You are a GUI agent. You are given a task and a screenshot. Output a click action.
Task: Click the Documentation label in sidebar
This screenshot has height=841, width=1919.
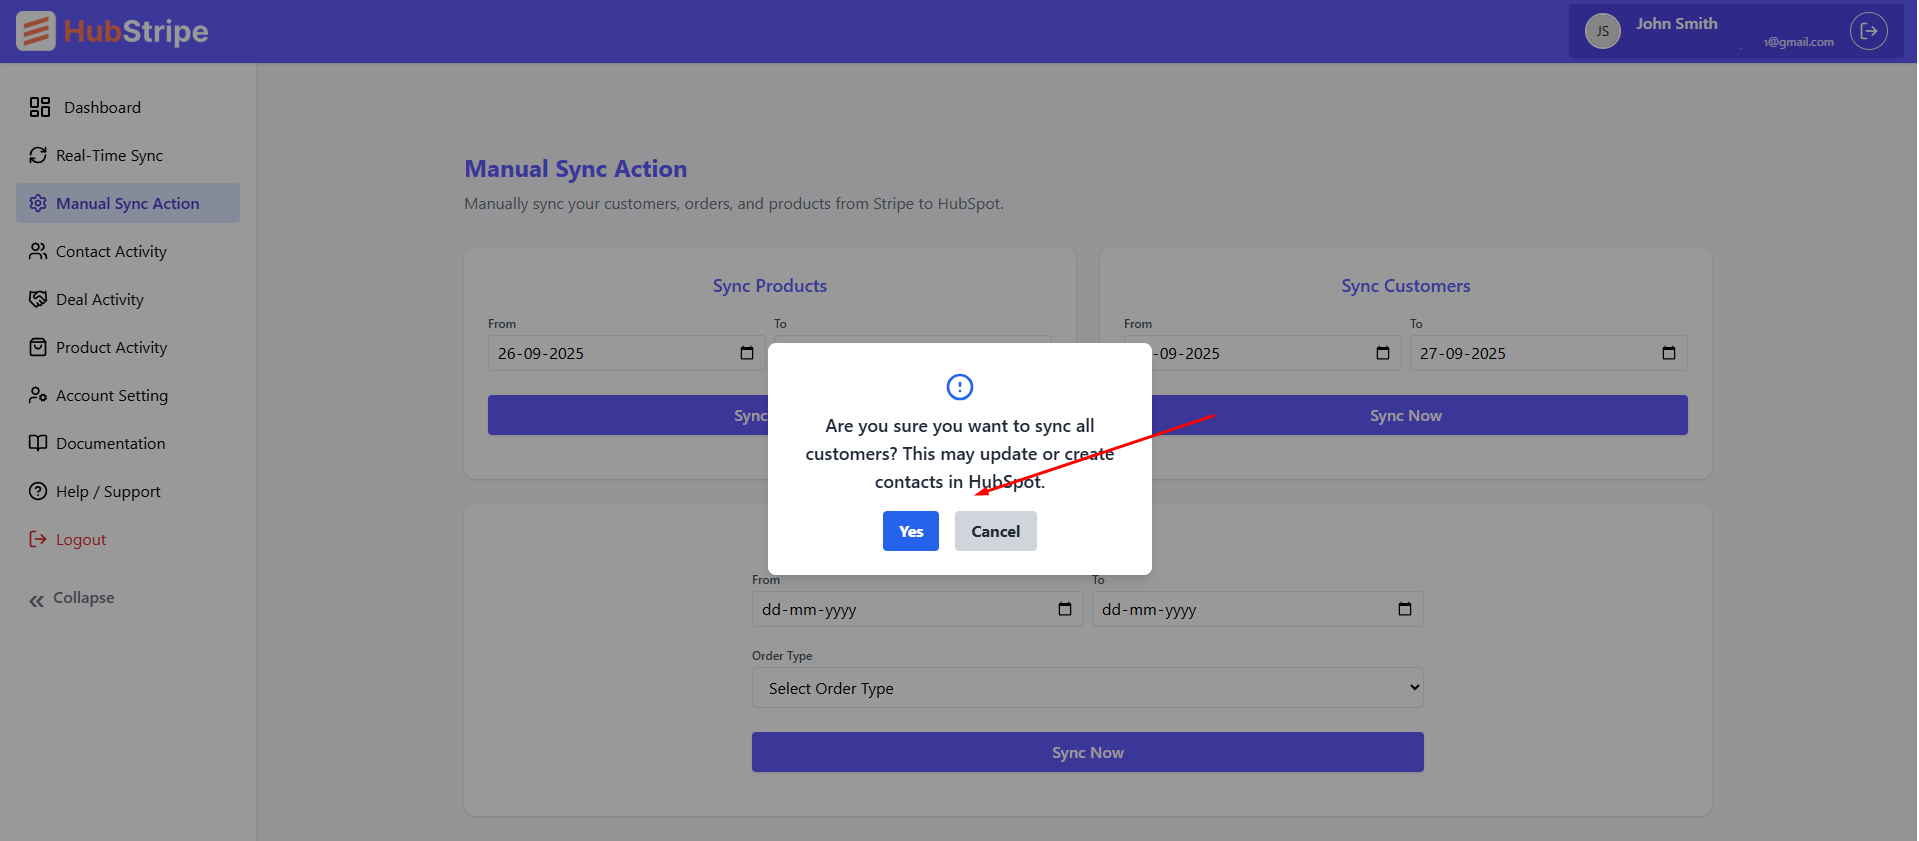tap(111, 443)
